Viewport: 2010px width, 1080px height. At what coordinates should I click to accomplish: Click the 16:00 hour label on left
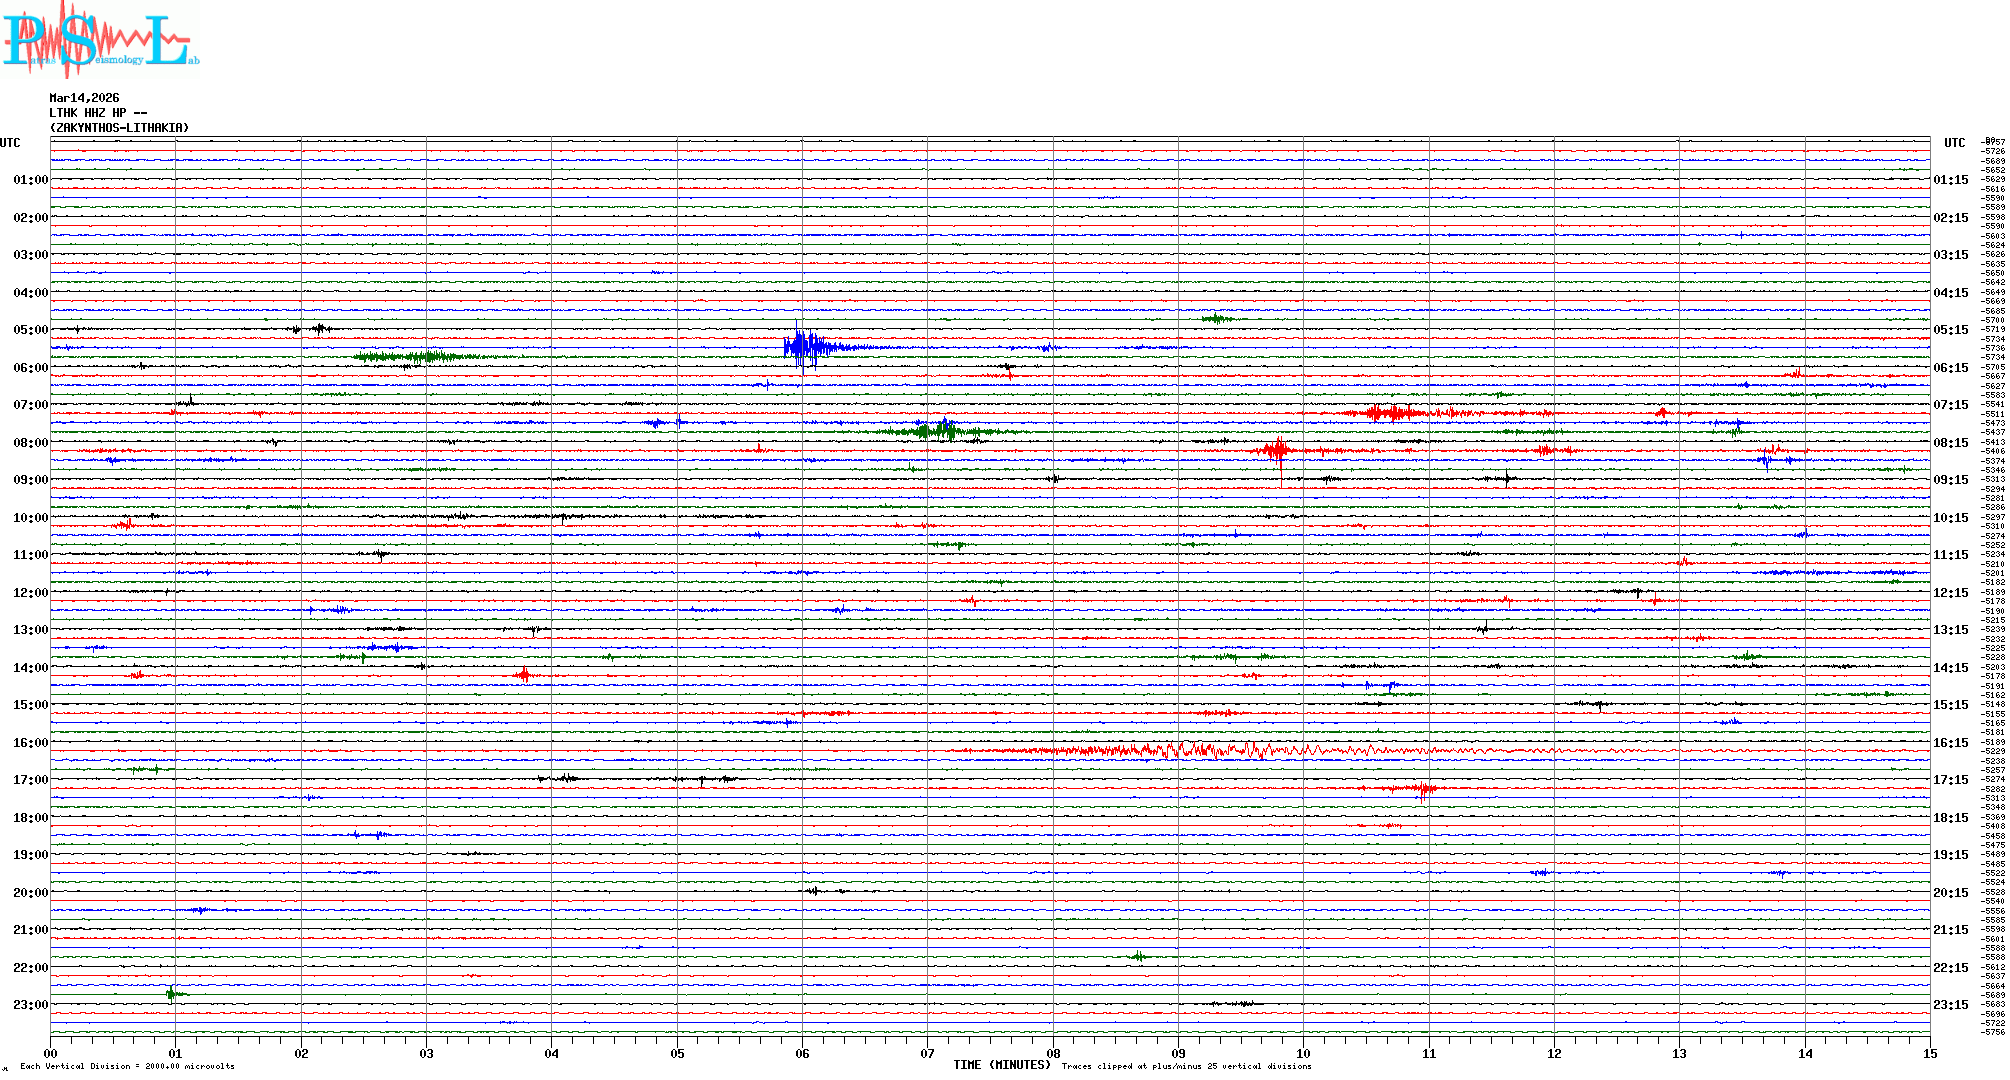(x=30, y=743)
